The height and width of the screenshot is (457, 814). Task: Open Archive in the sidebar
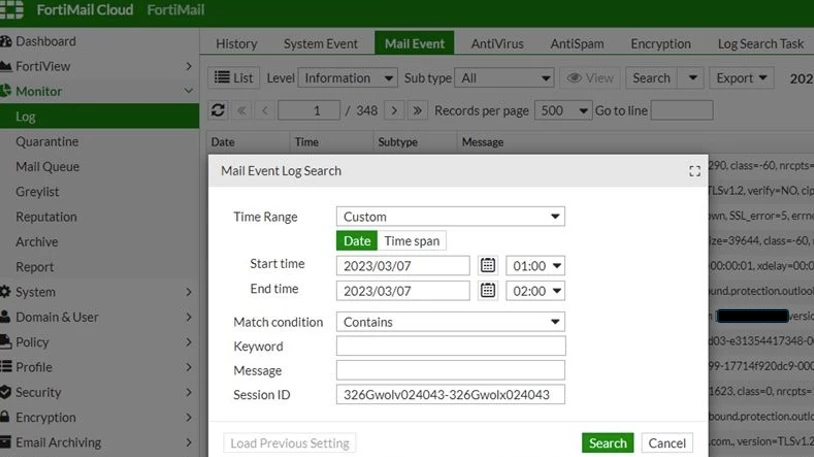(37, 241)
